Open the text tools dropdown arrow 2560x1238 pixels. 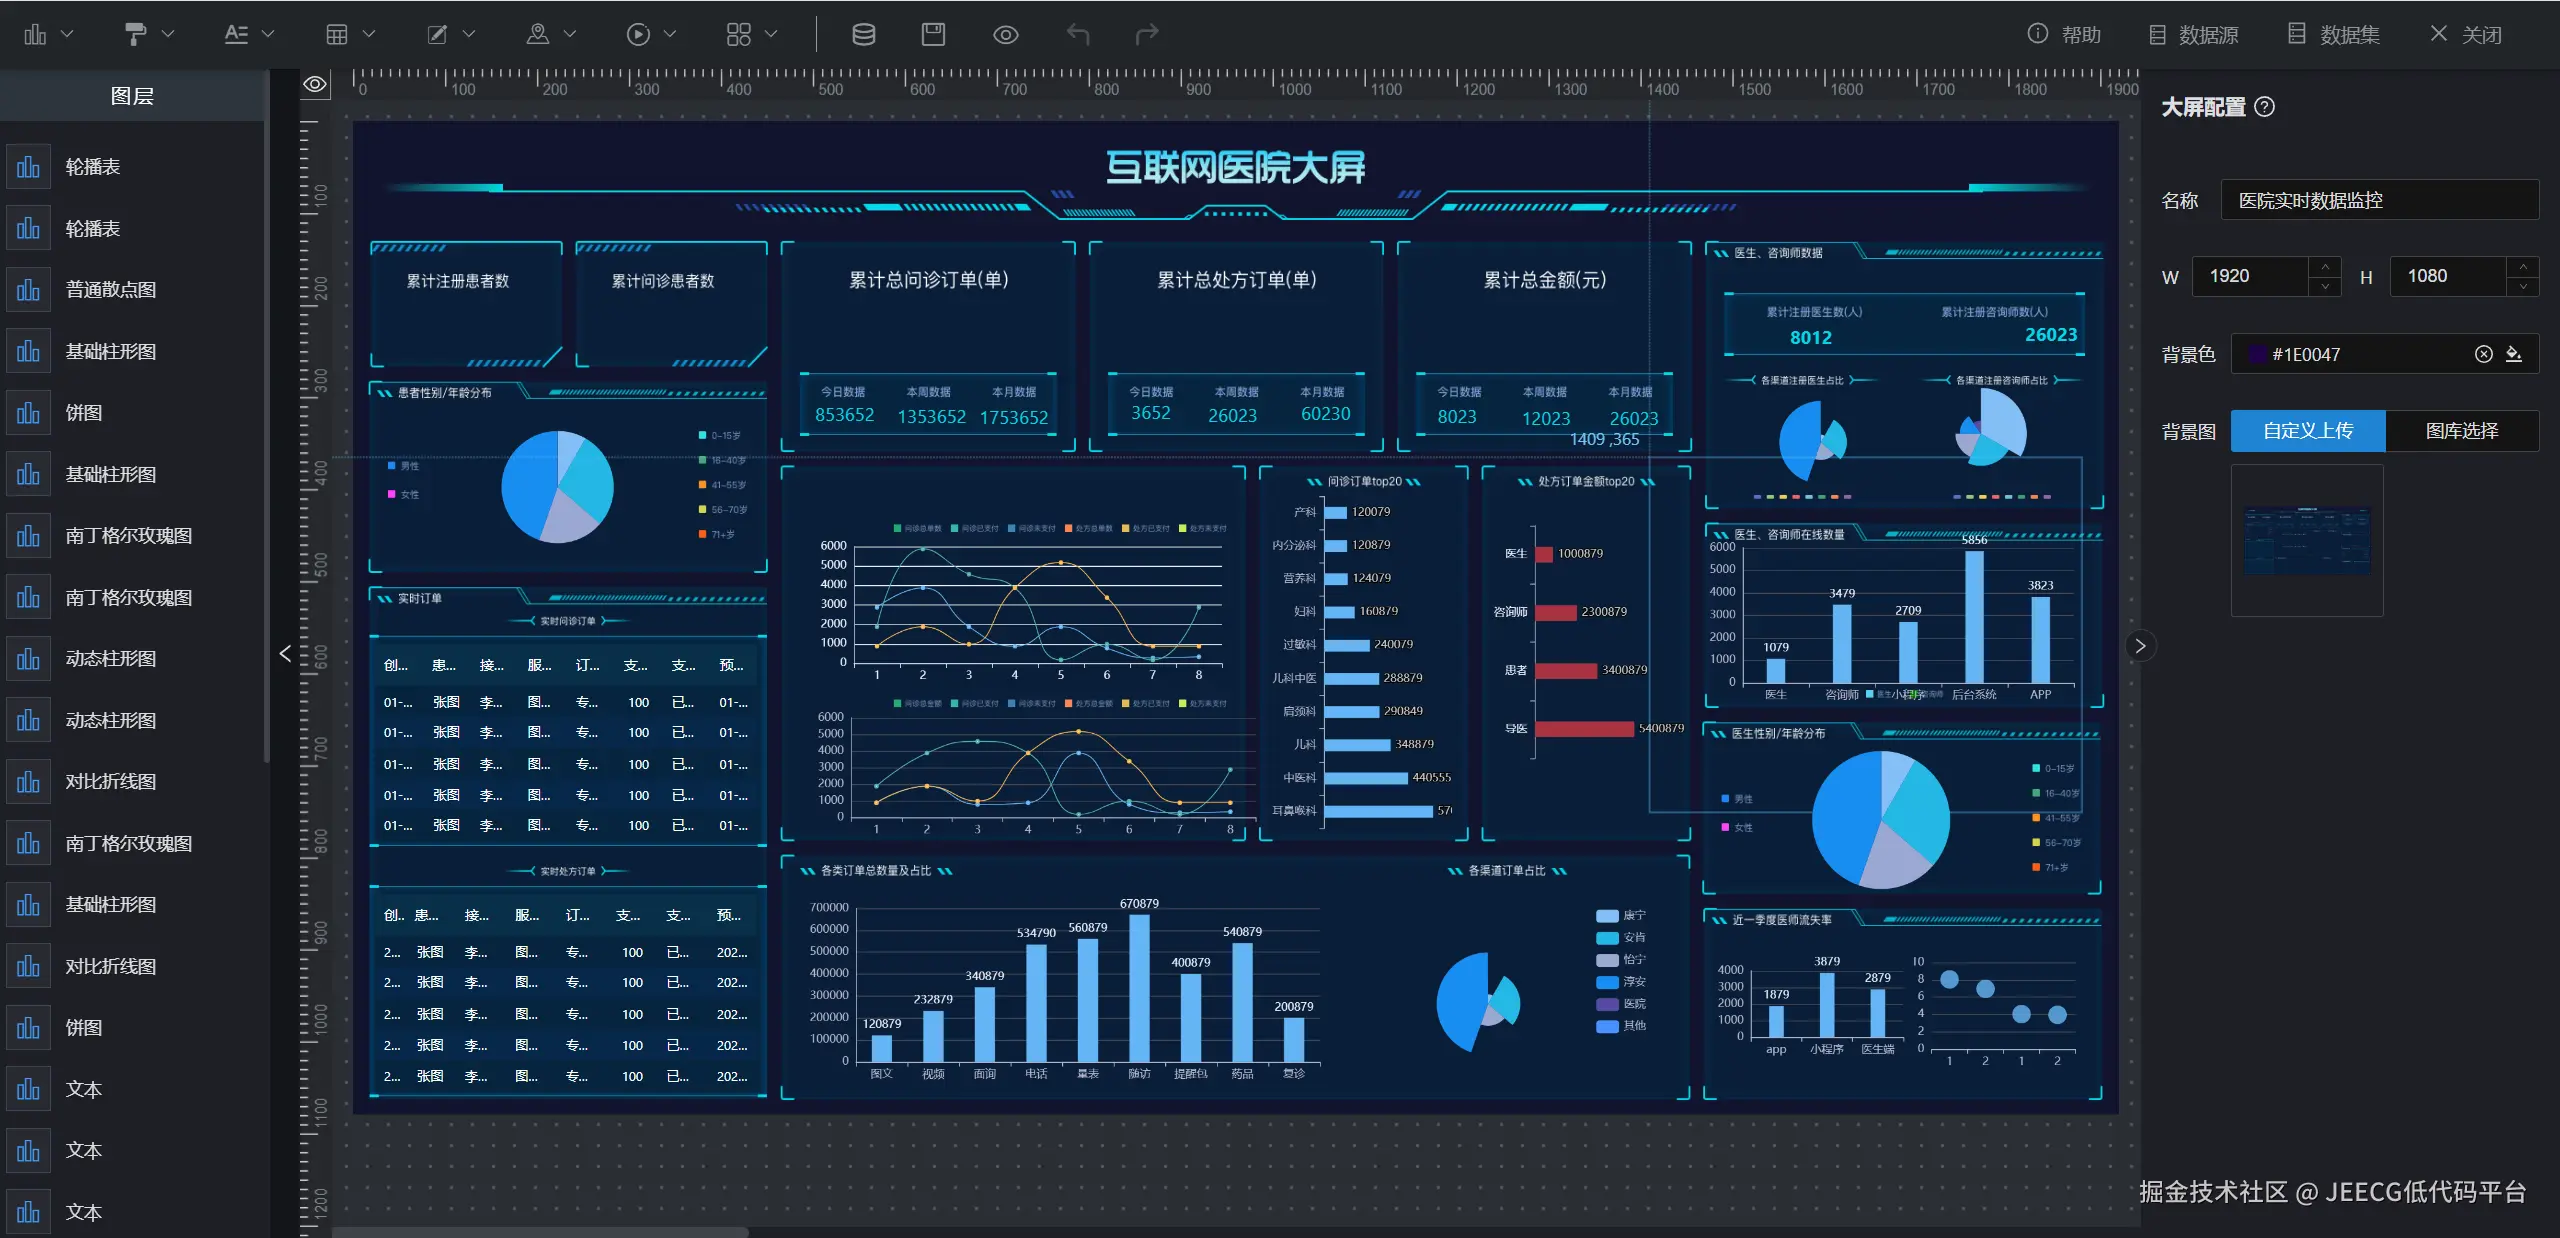click(268, 35)
